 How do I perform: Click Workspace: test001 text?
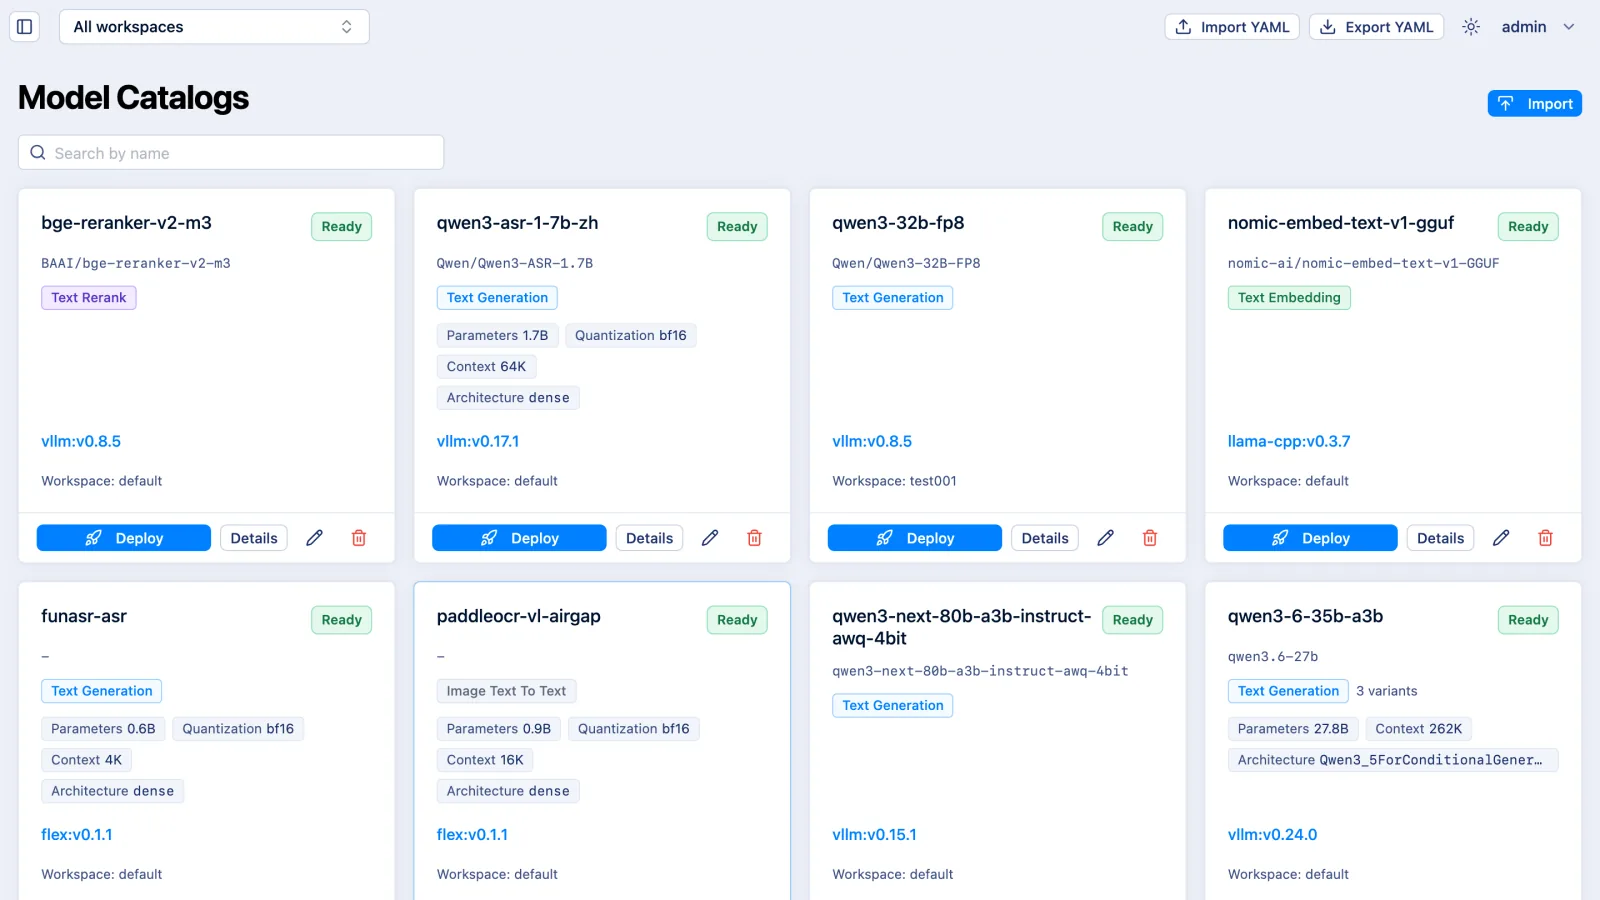pyautogui.click(x=894, y=481)
